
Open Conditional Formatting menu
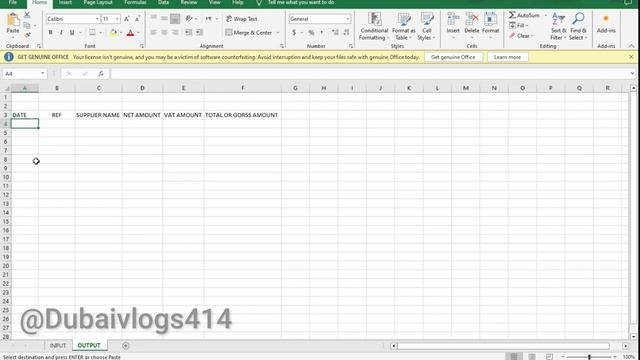[x=374, y=27]
